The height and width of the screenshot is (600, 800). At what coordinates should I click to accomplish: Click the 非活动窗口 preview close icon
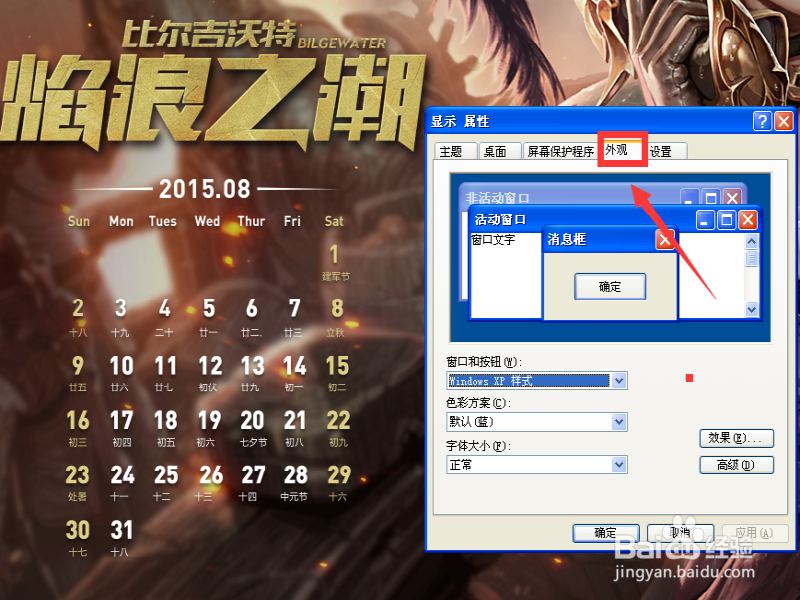pyautogui.click(x=733, y=198)
